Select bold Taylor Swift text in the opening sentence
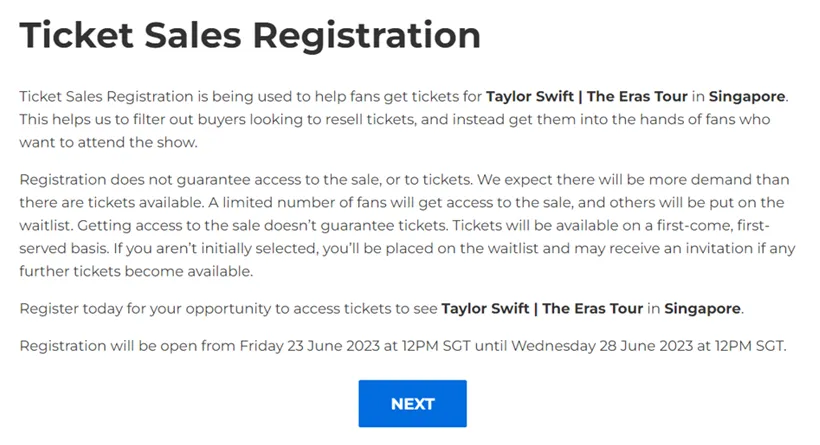This screenshot has width=820, height=445. 530,97
